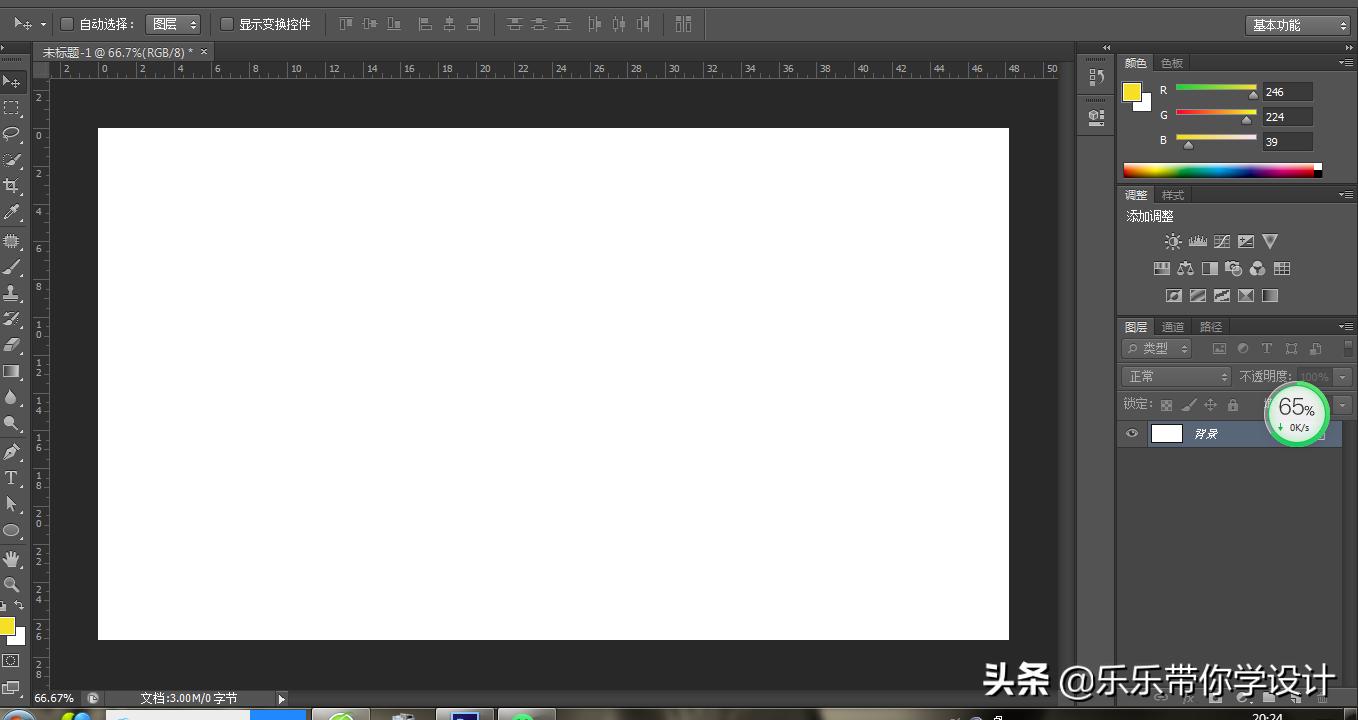Screen dimensions: 1358x720
Task: Enable the 自动选择 checkbox
Action: click(x=67, y=24)
